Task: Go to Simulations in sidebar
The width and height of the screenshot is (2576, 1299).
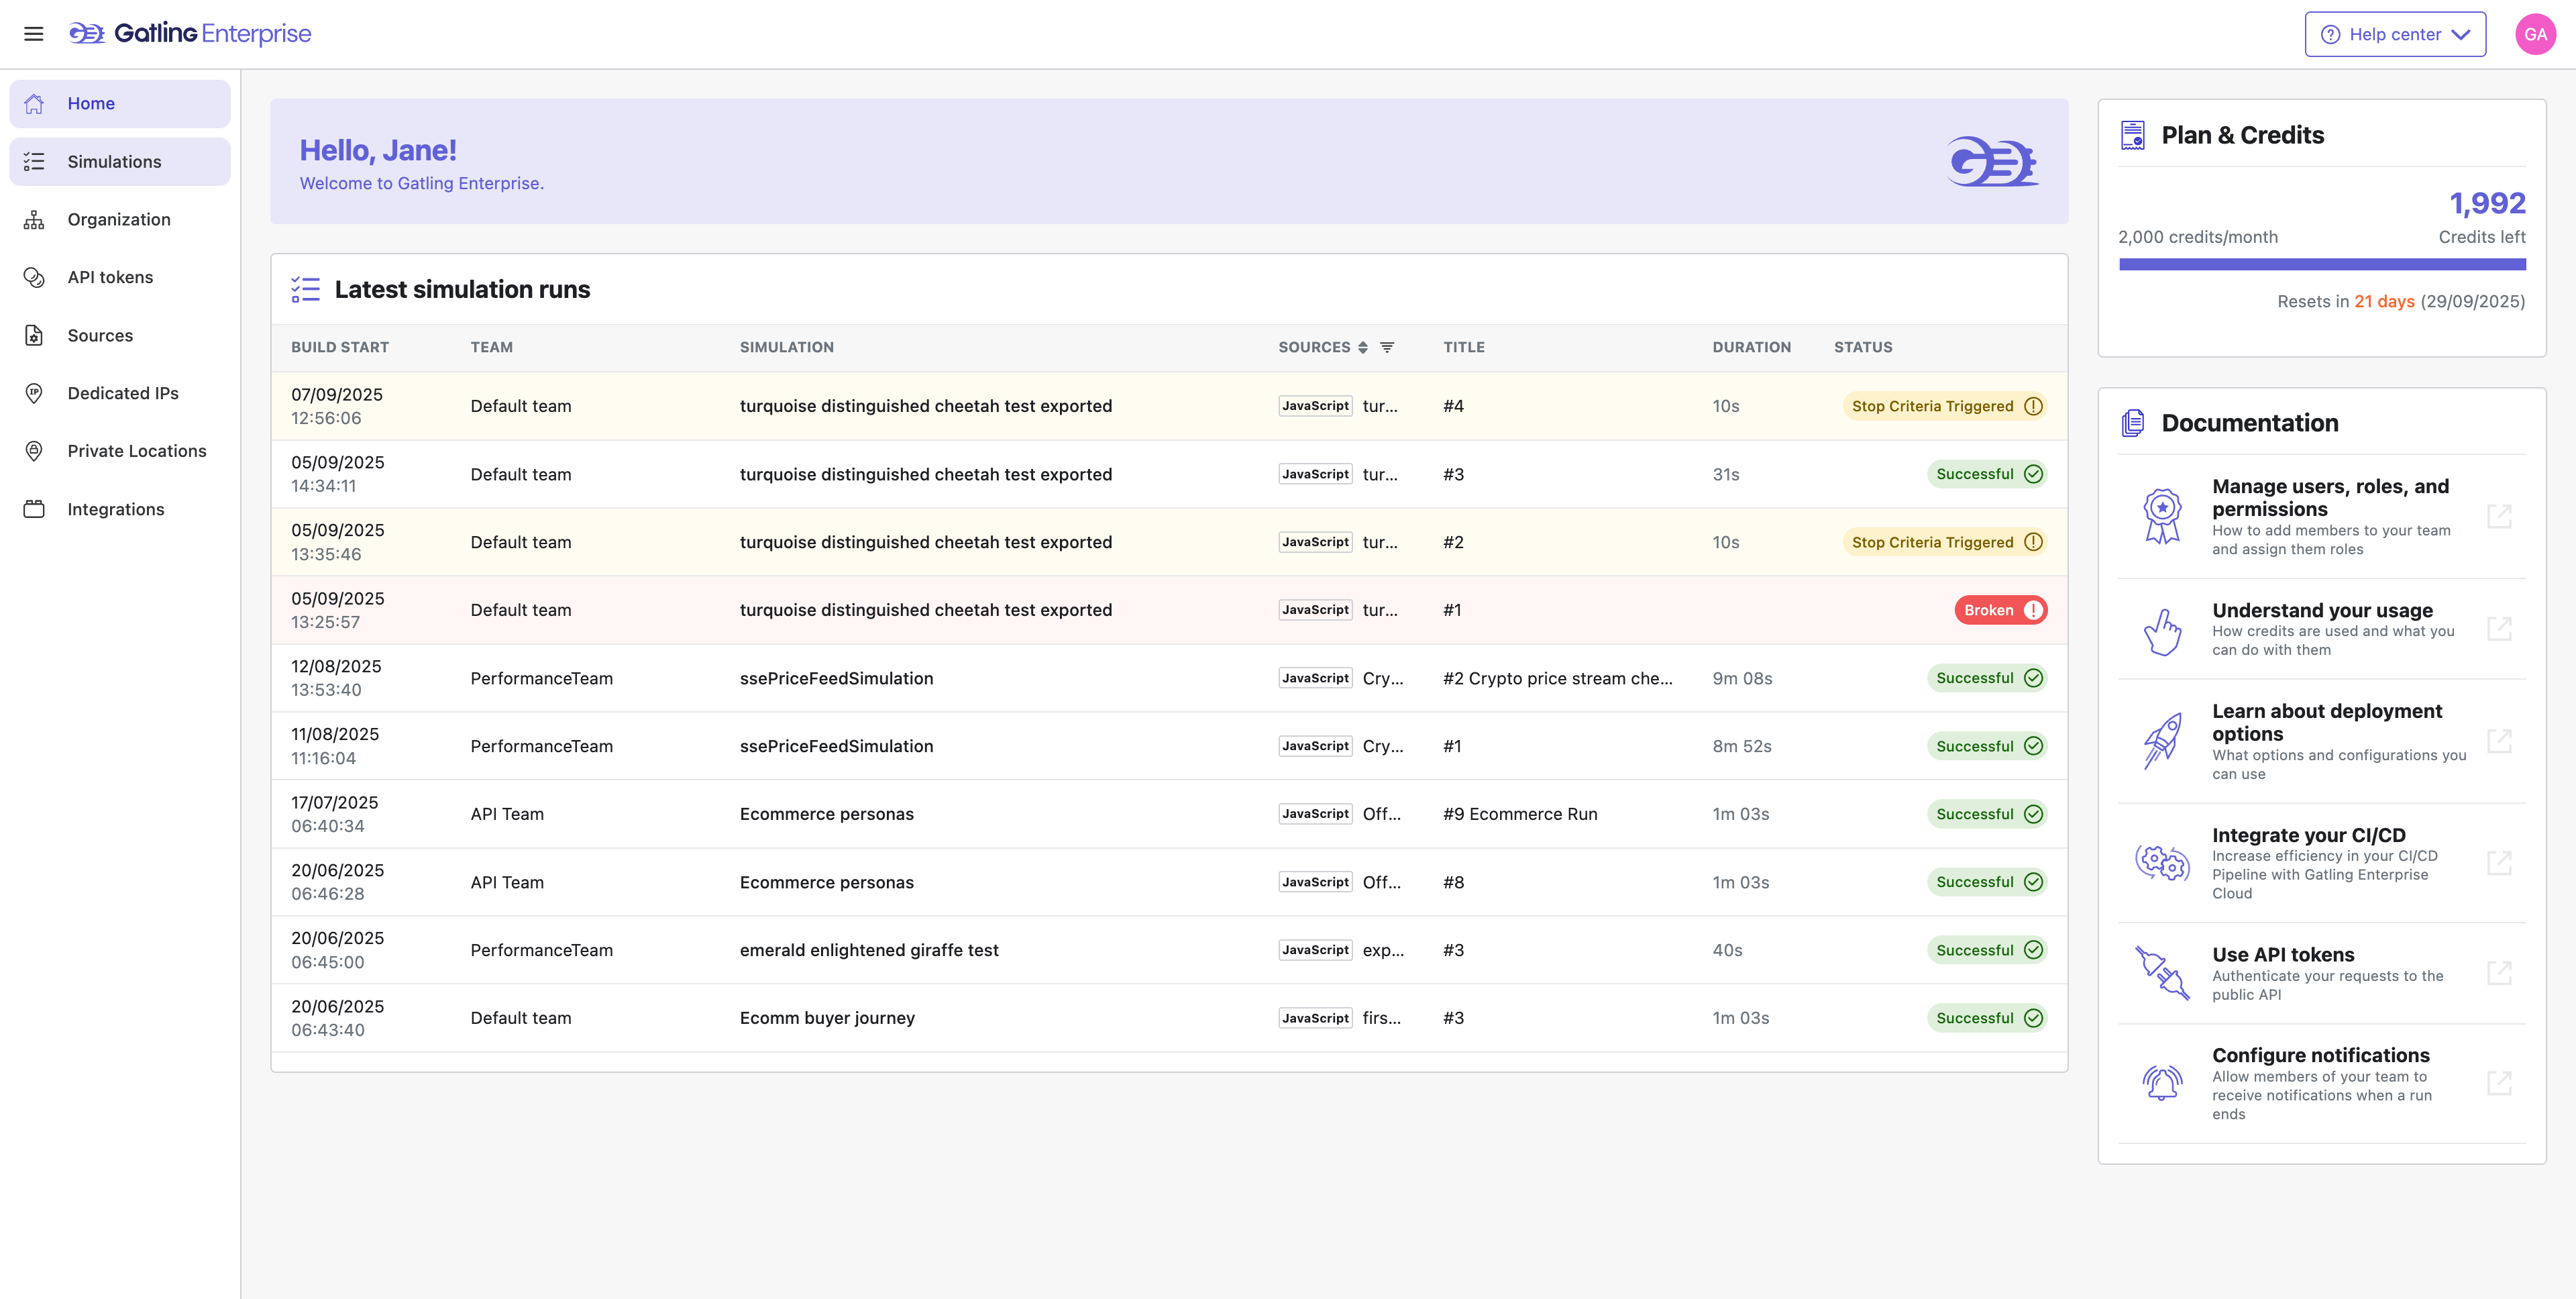Action: point(114,161)
